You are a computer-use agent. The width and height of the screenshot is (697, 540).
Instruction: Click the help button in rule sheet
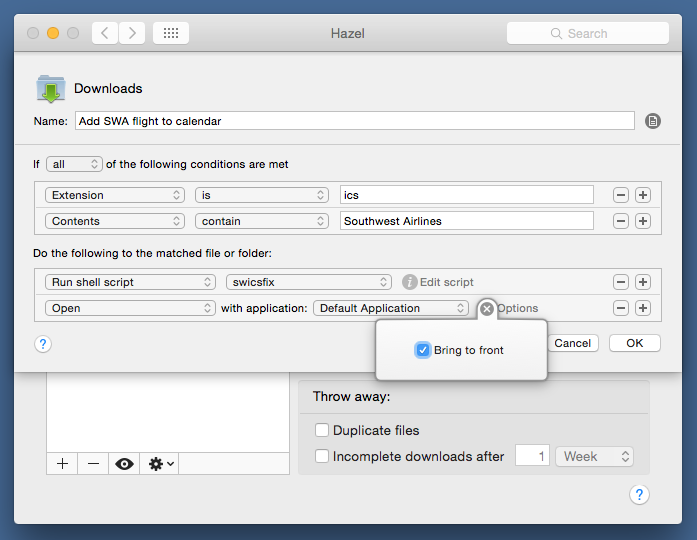[x=43, y=344]
